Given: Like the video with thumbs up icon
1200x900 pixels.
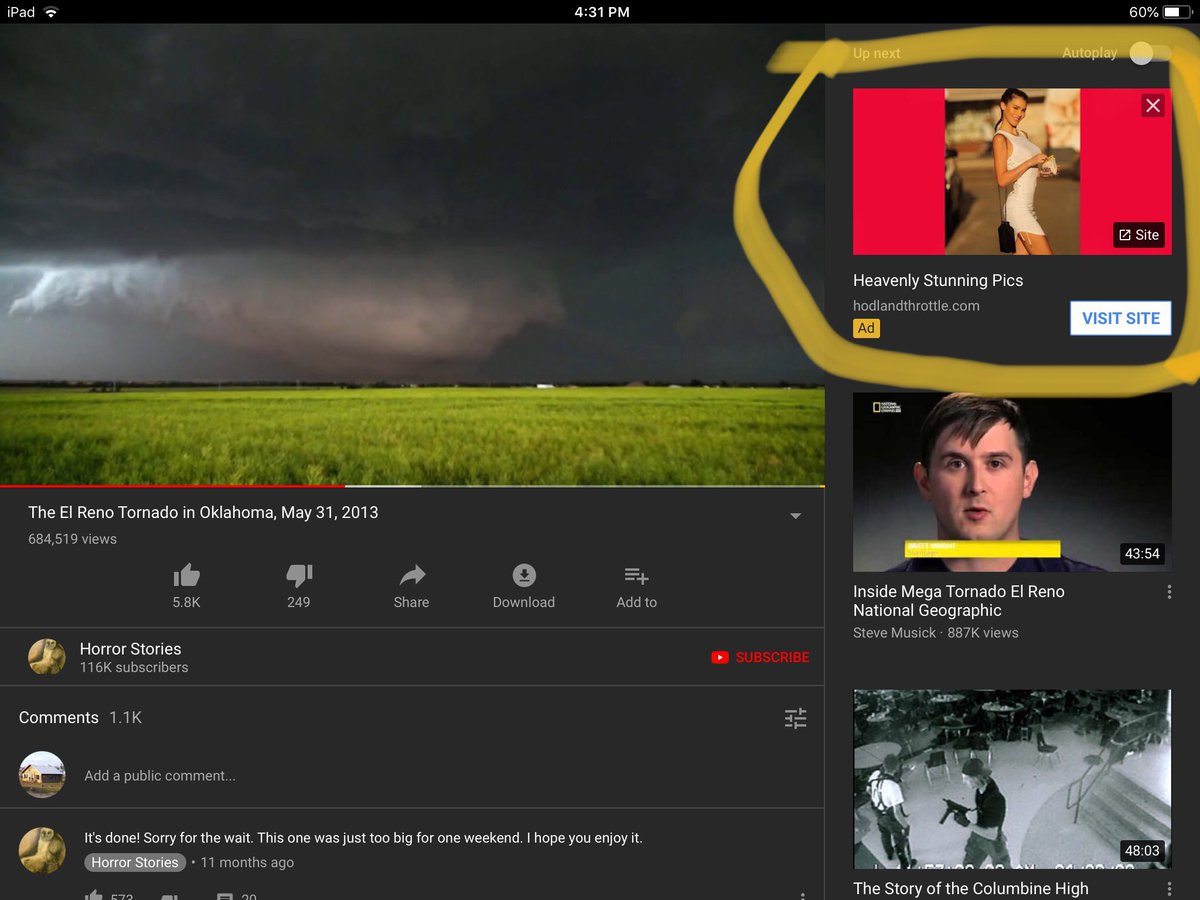Looking at the screenshot, I should tap(186, 575).
